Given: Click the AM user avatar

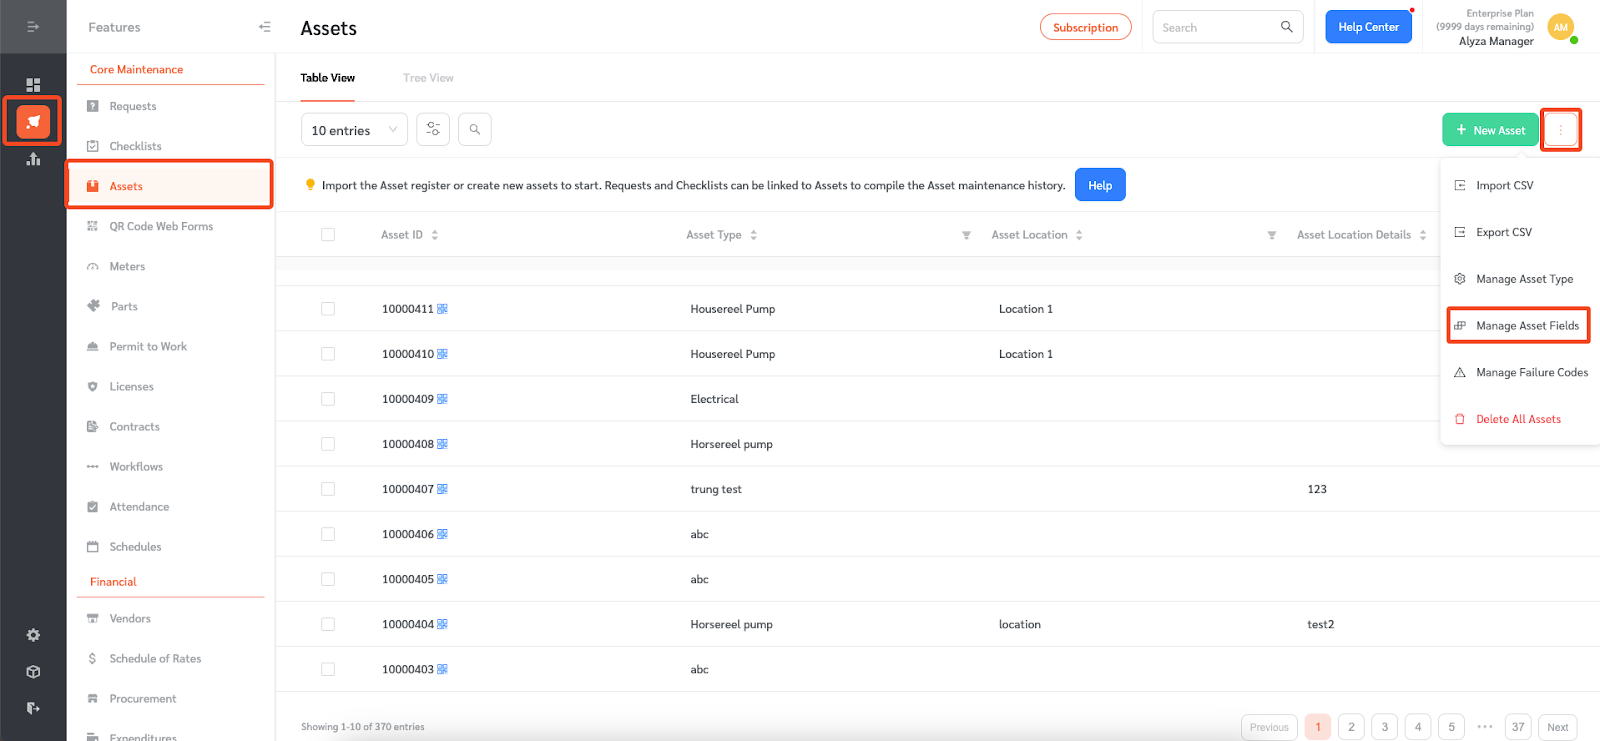Looking at the screenshot, I should click(1560, 28).
